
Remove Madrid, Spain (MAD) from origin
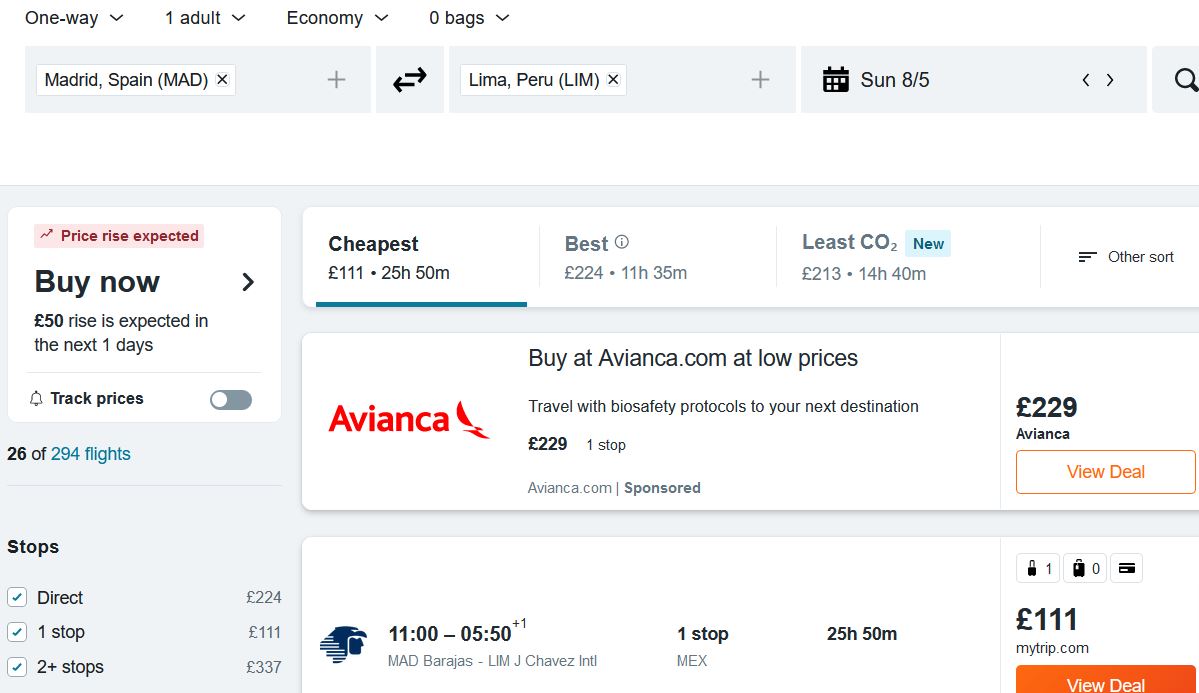[223, 80]
